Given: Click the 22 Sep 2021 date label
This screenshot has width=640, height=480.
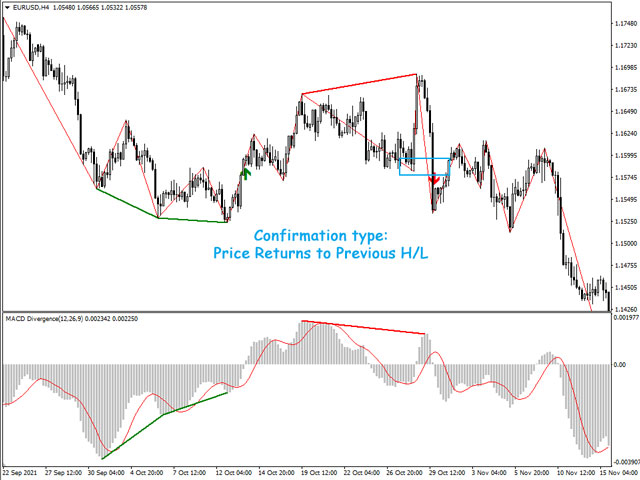Looking at the screenshot, I should tap(20, 473).
